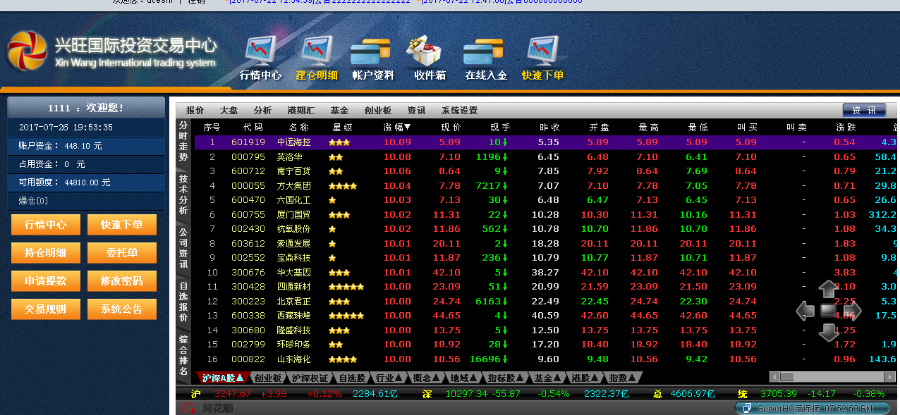Open the 港期汇 menu
The width and height of the screenshot is (900, 415).
point(301,110)
